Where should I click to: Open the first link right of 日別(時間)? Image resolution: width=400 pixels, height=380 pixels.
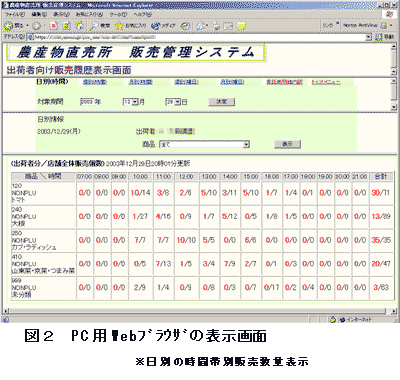(x=95, y=82)
